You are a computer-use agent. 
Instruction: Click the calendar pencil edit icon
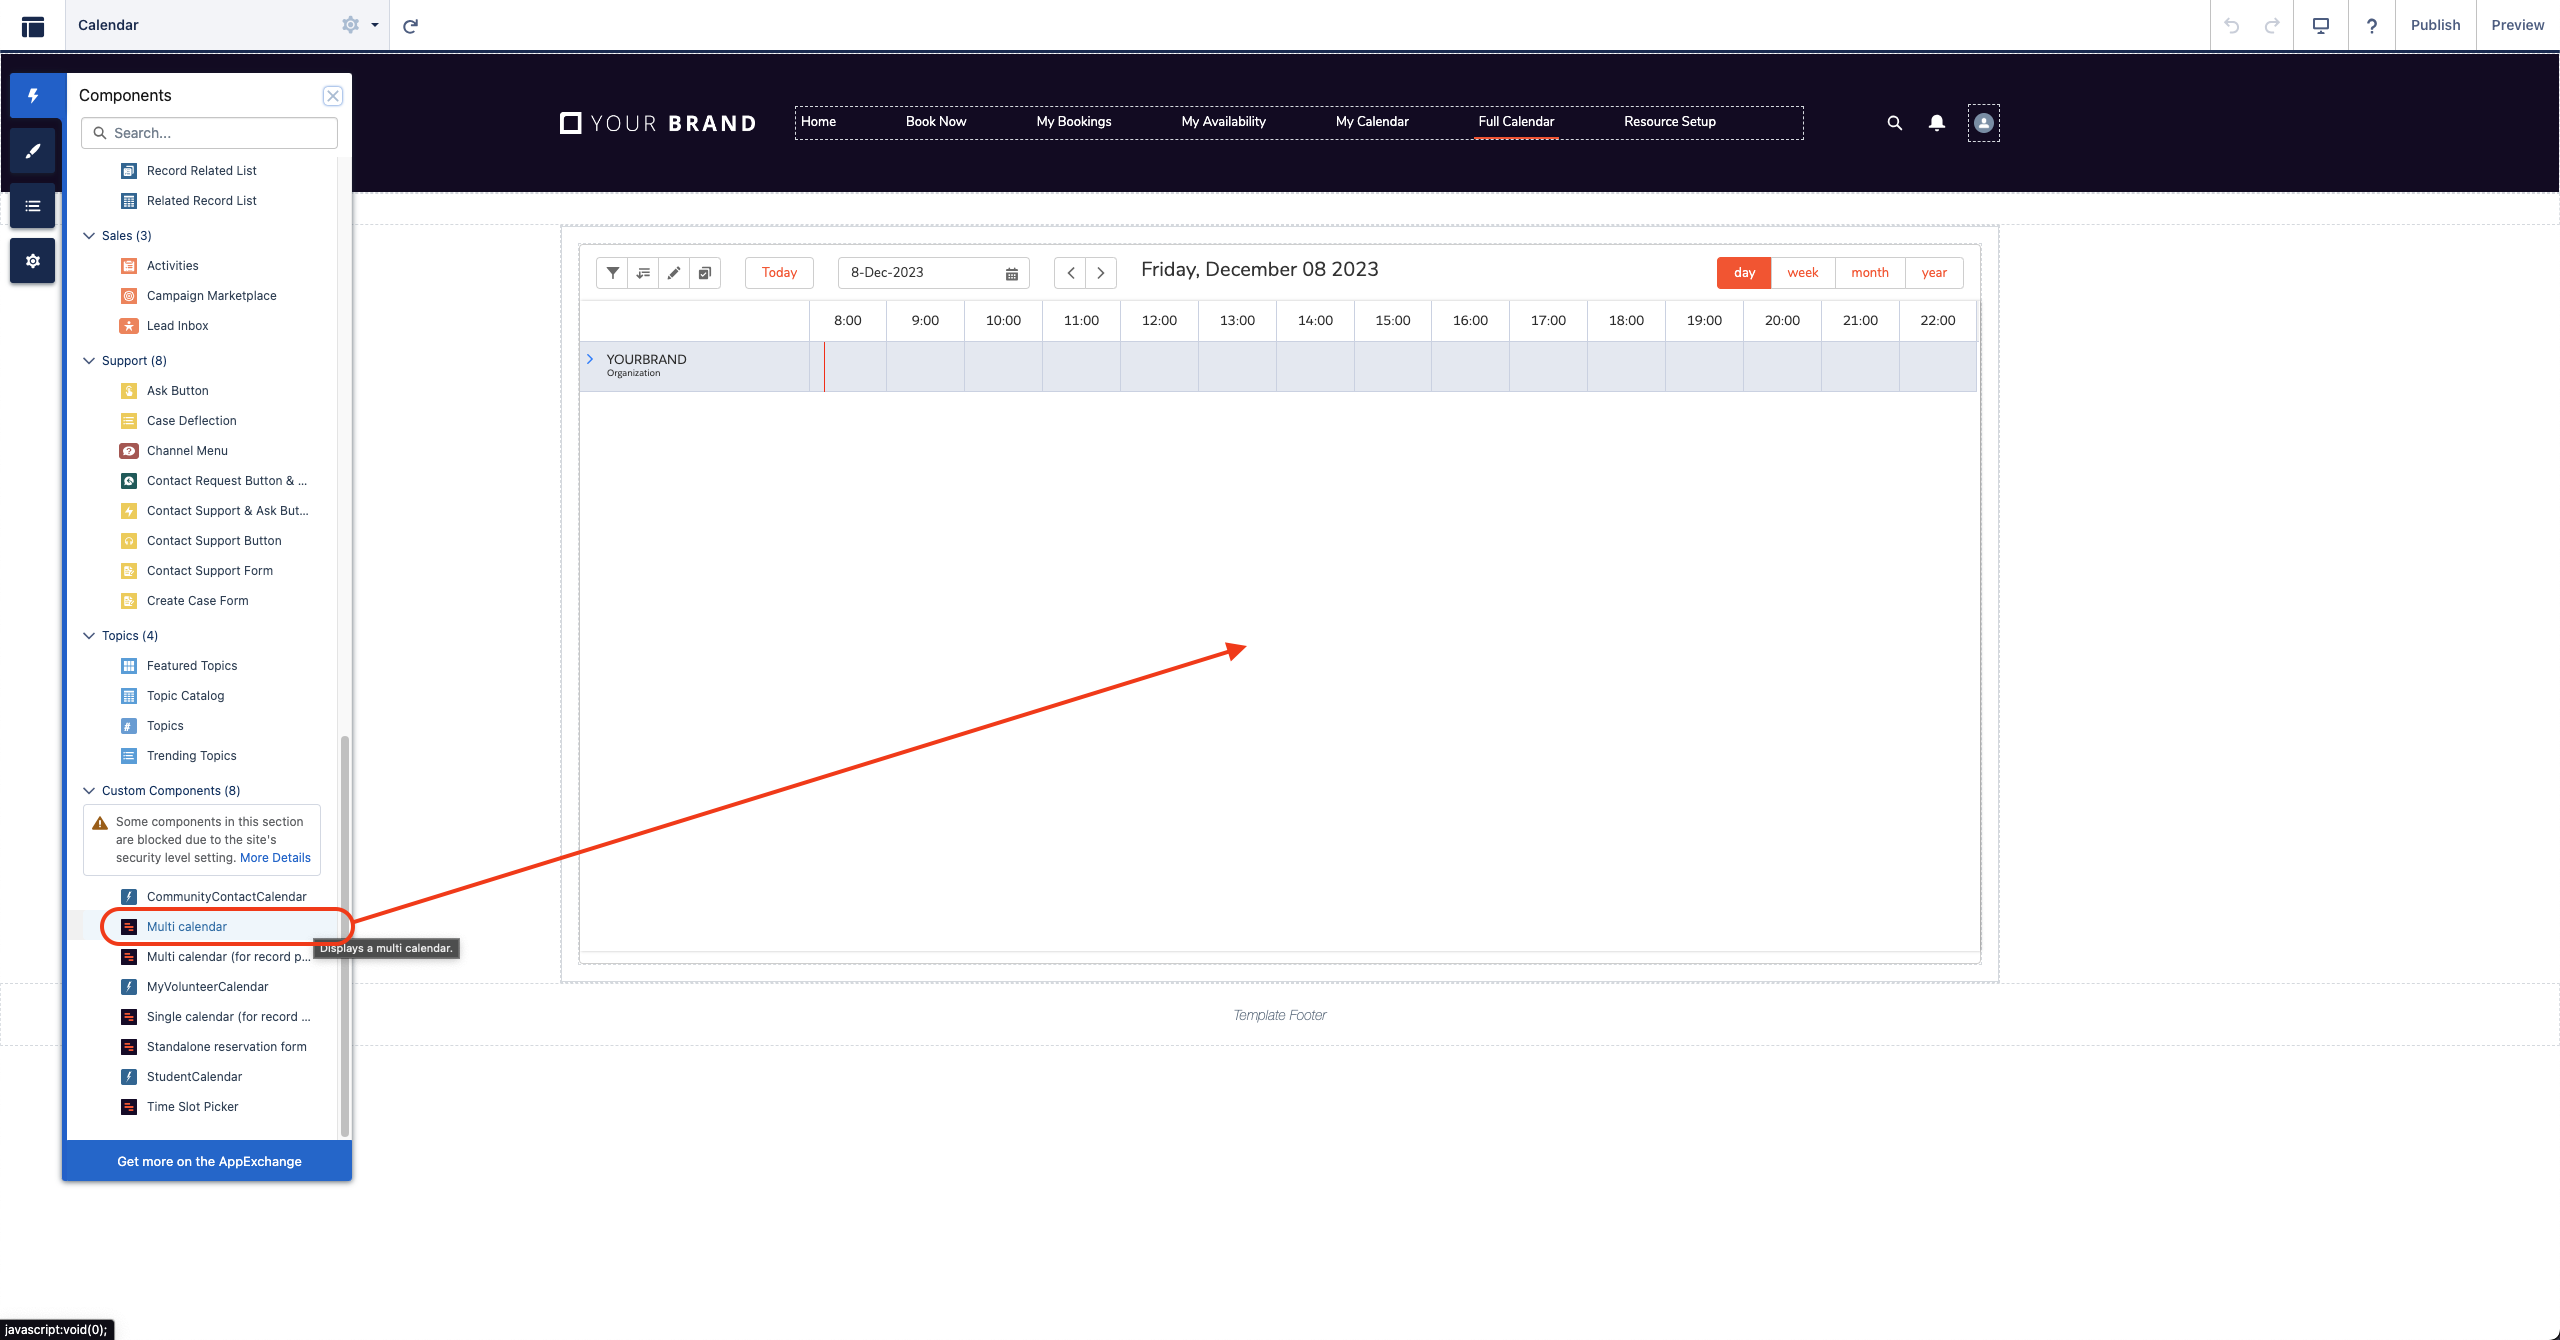(x=674, y=273)
